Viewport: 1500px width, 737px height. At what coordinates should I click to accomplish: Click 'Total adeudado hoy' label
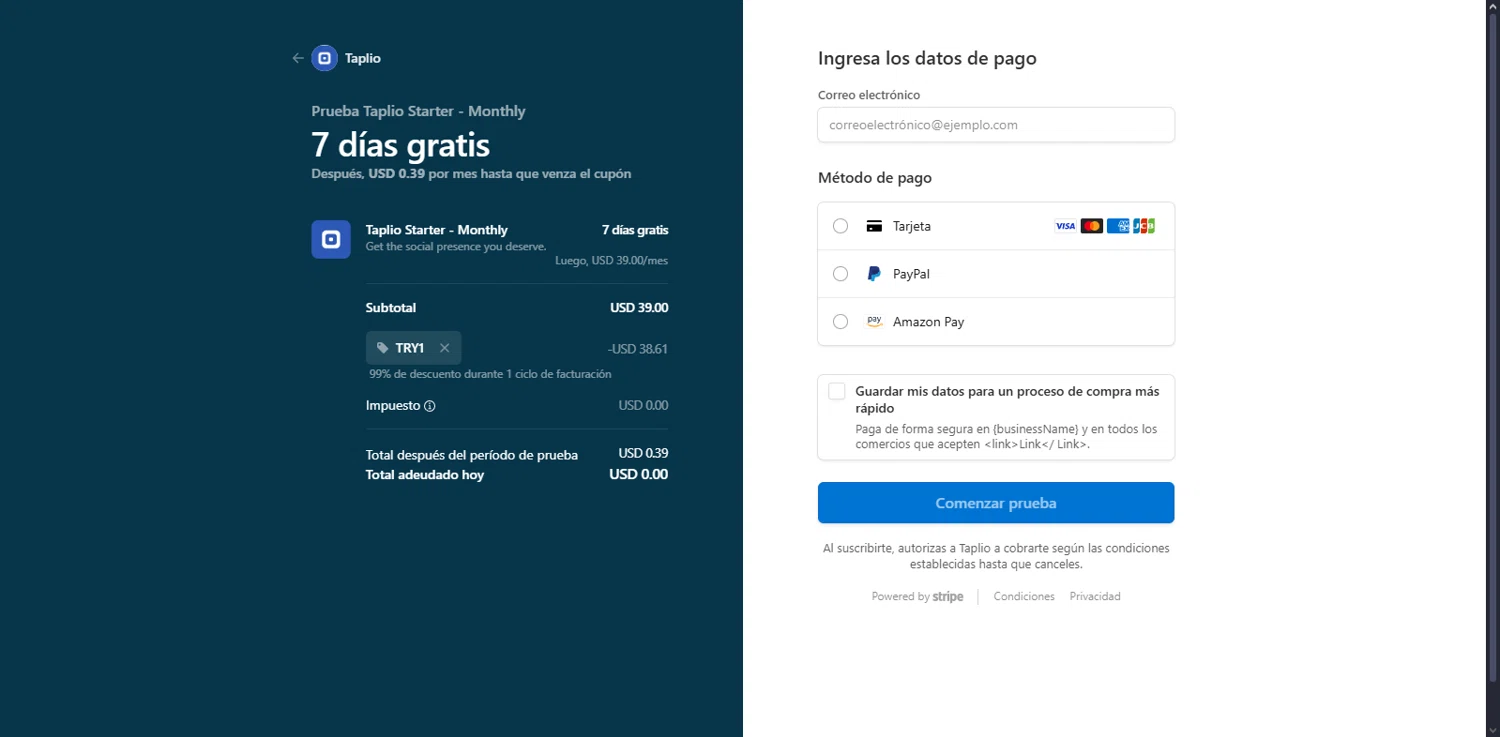(x=425, y=475)
